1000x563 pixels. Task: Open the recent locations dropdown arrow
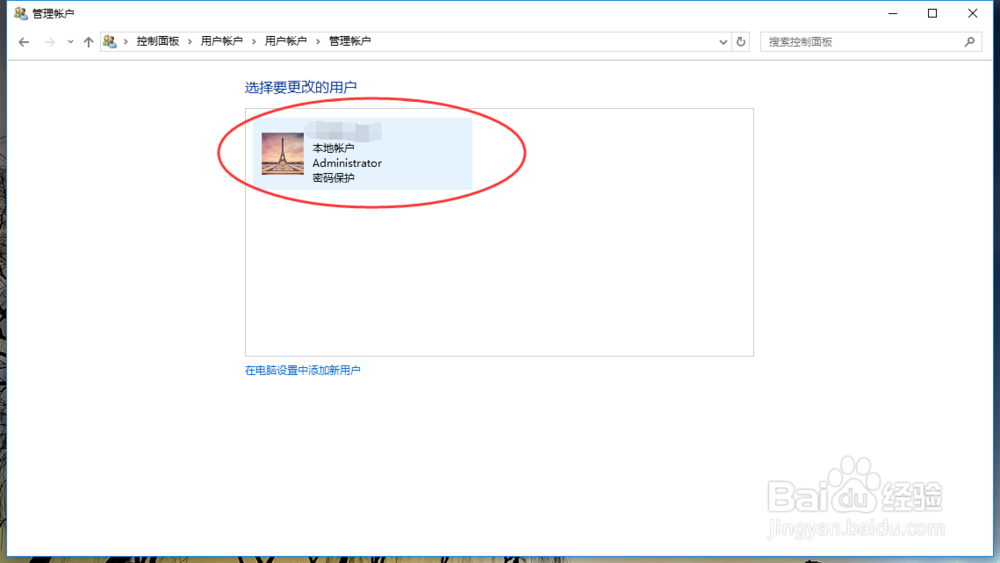pos(70,42)
